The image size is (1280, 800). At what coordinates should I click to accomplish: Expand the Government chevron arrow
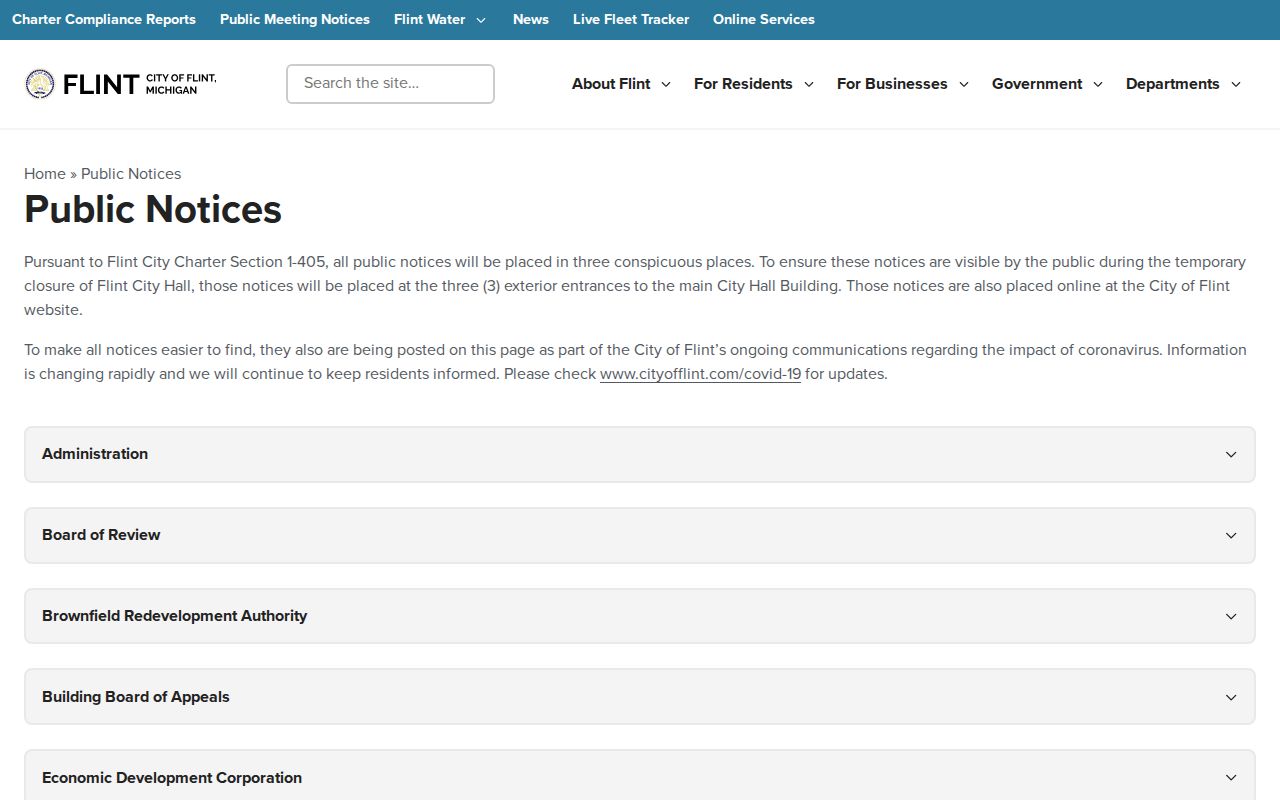coord(1098,84)
